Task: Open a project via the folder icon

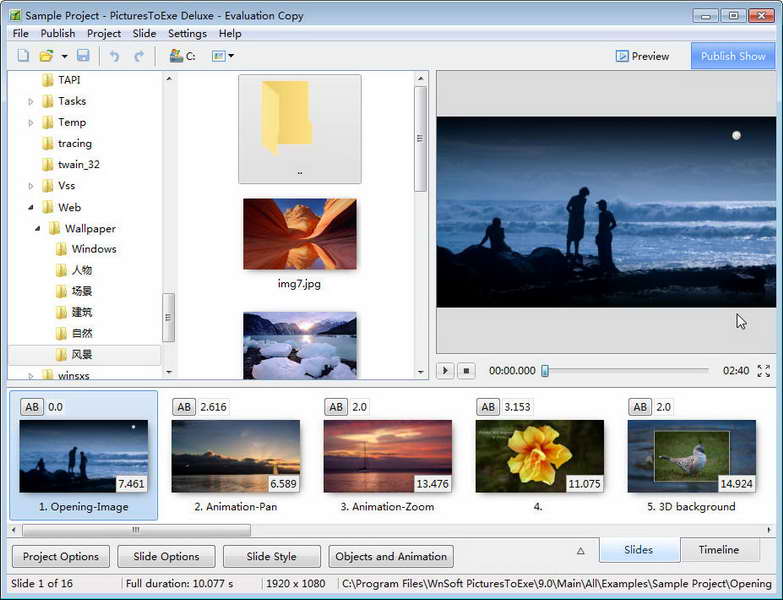Action: tap(46, 55)
